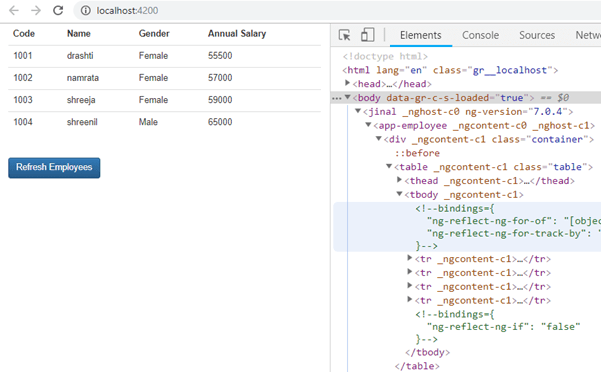Expand the head element node
Image resolution: width=601 pixels, height=372 pixels.
(x=347, y=83)
